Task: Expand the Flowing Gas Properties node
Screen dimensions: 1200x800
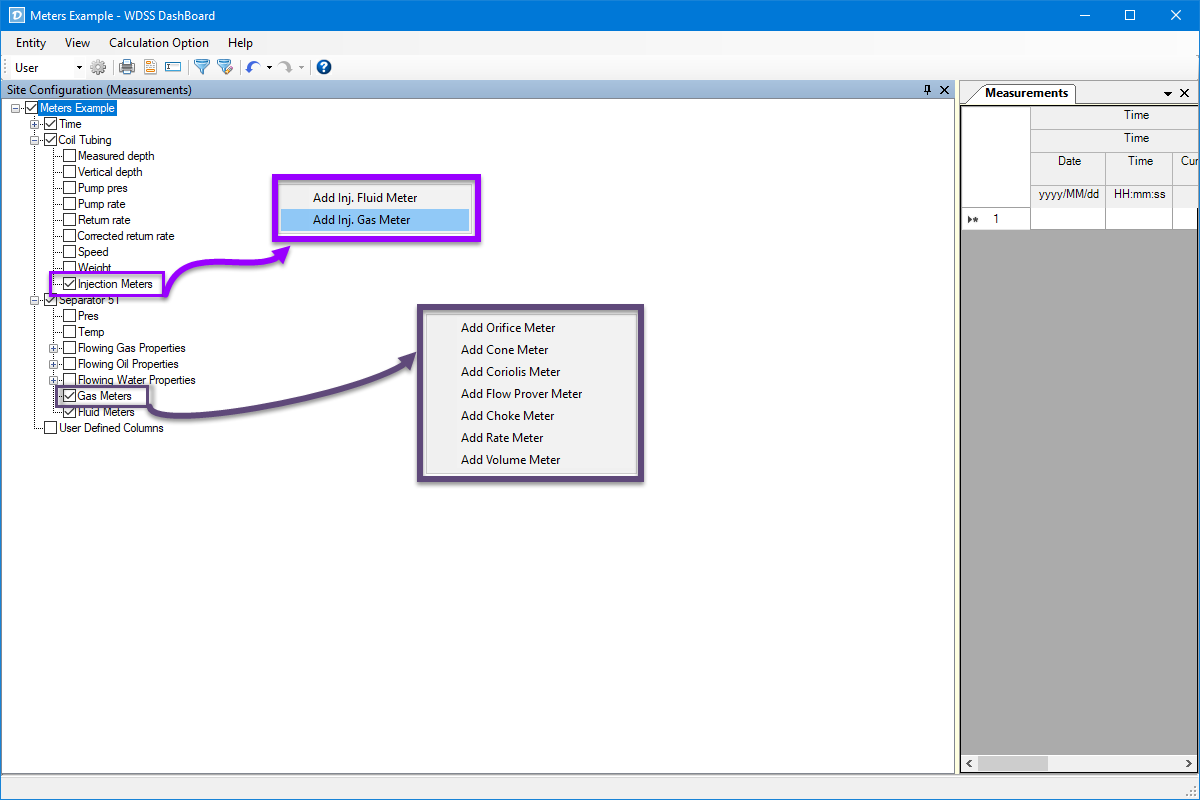Action: click(x=54, y=348)
